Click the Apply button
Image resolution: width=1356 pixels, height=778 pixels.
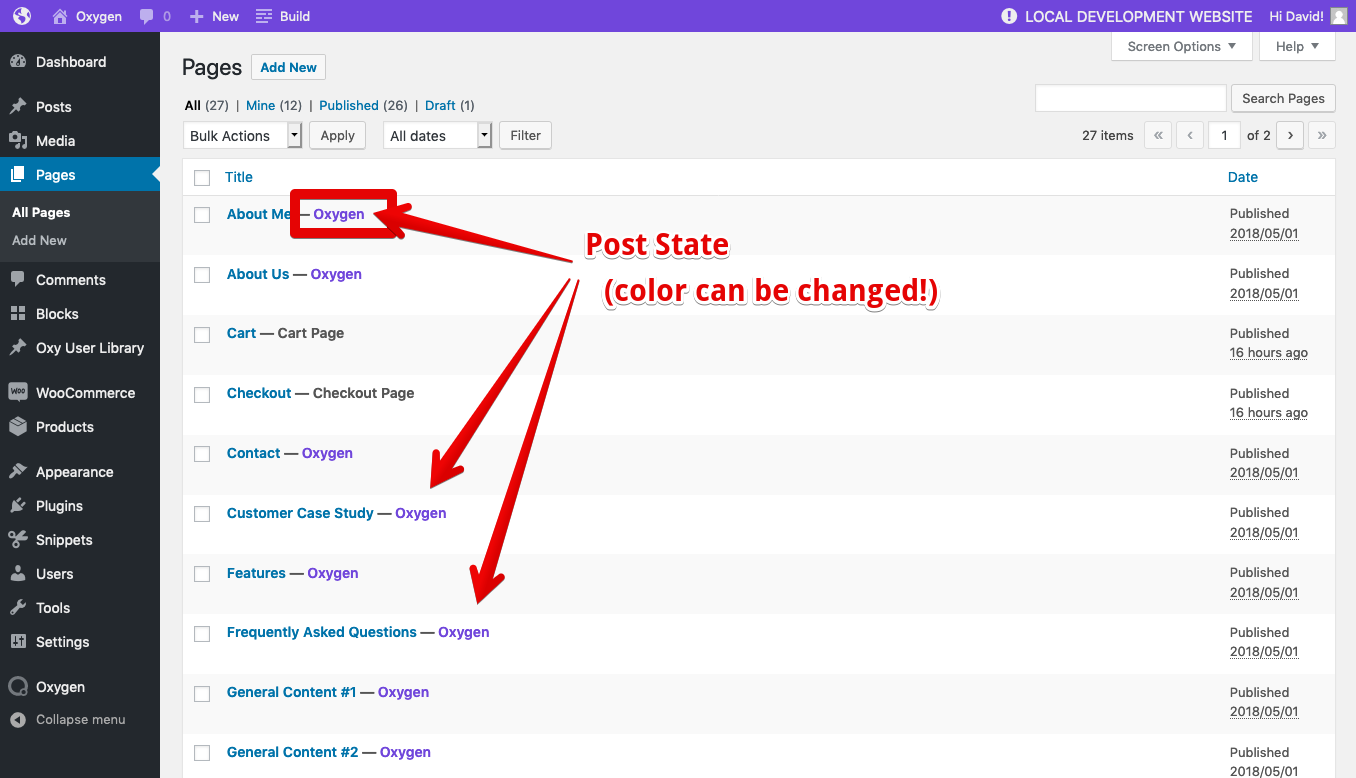(x=337, y=136)
